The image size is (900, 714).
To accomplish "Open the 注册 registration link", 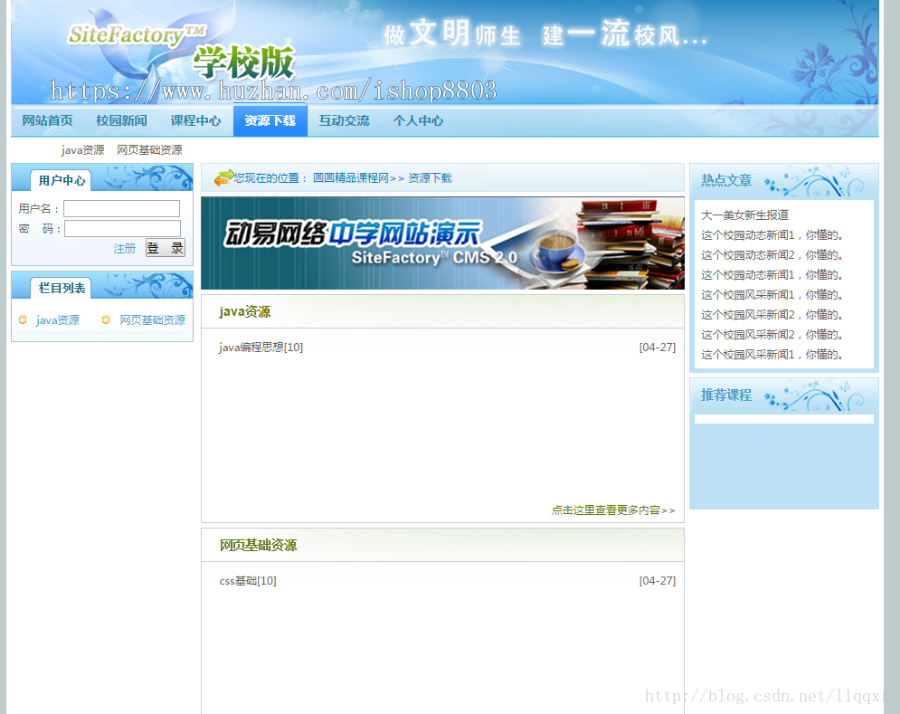I will (x=124, y=248).
